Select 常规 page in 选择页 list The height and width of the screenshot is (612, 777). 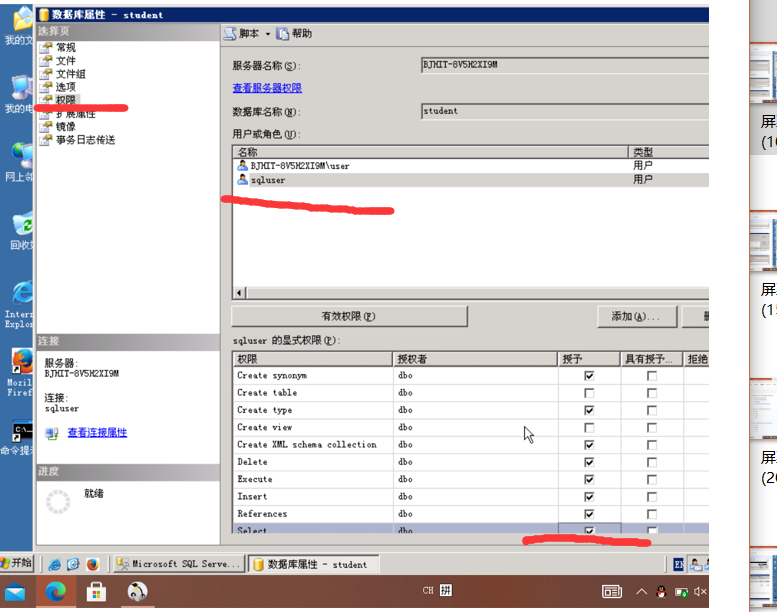(65, 48)
